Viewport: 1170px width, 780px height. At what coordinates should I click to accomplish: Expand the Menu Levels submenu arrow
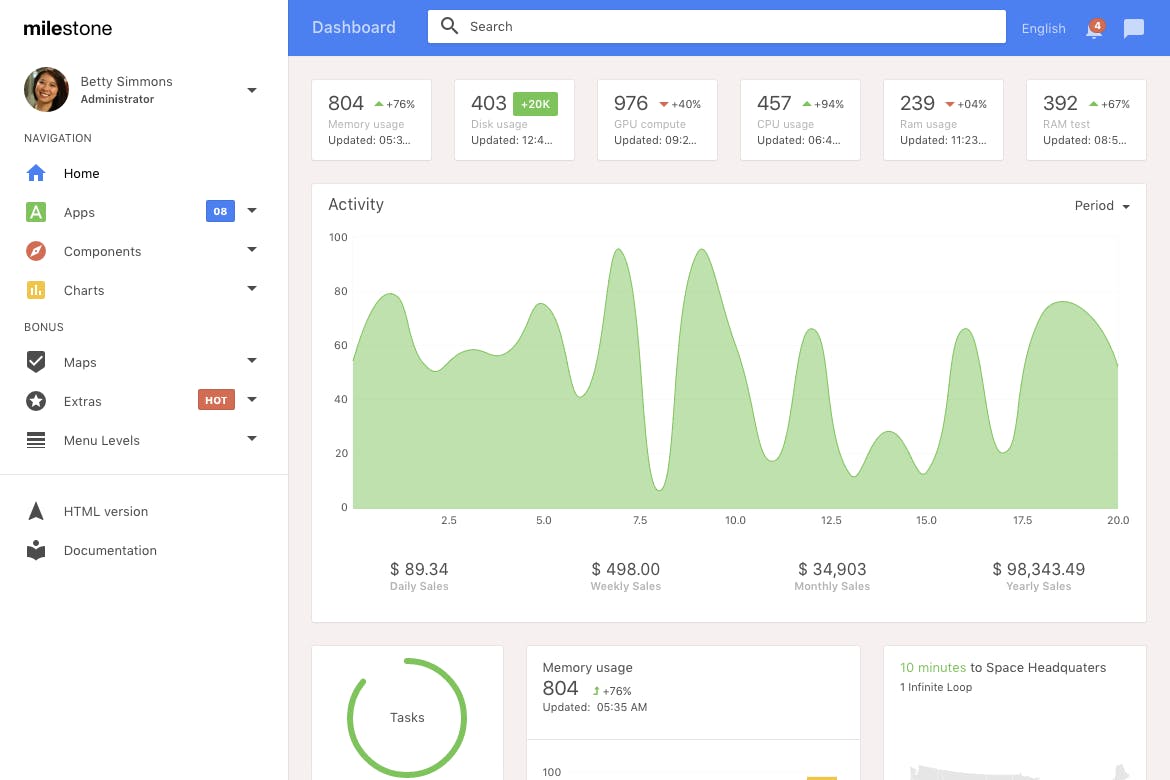pyautogui.click(x=252, y=439)
